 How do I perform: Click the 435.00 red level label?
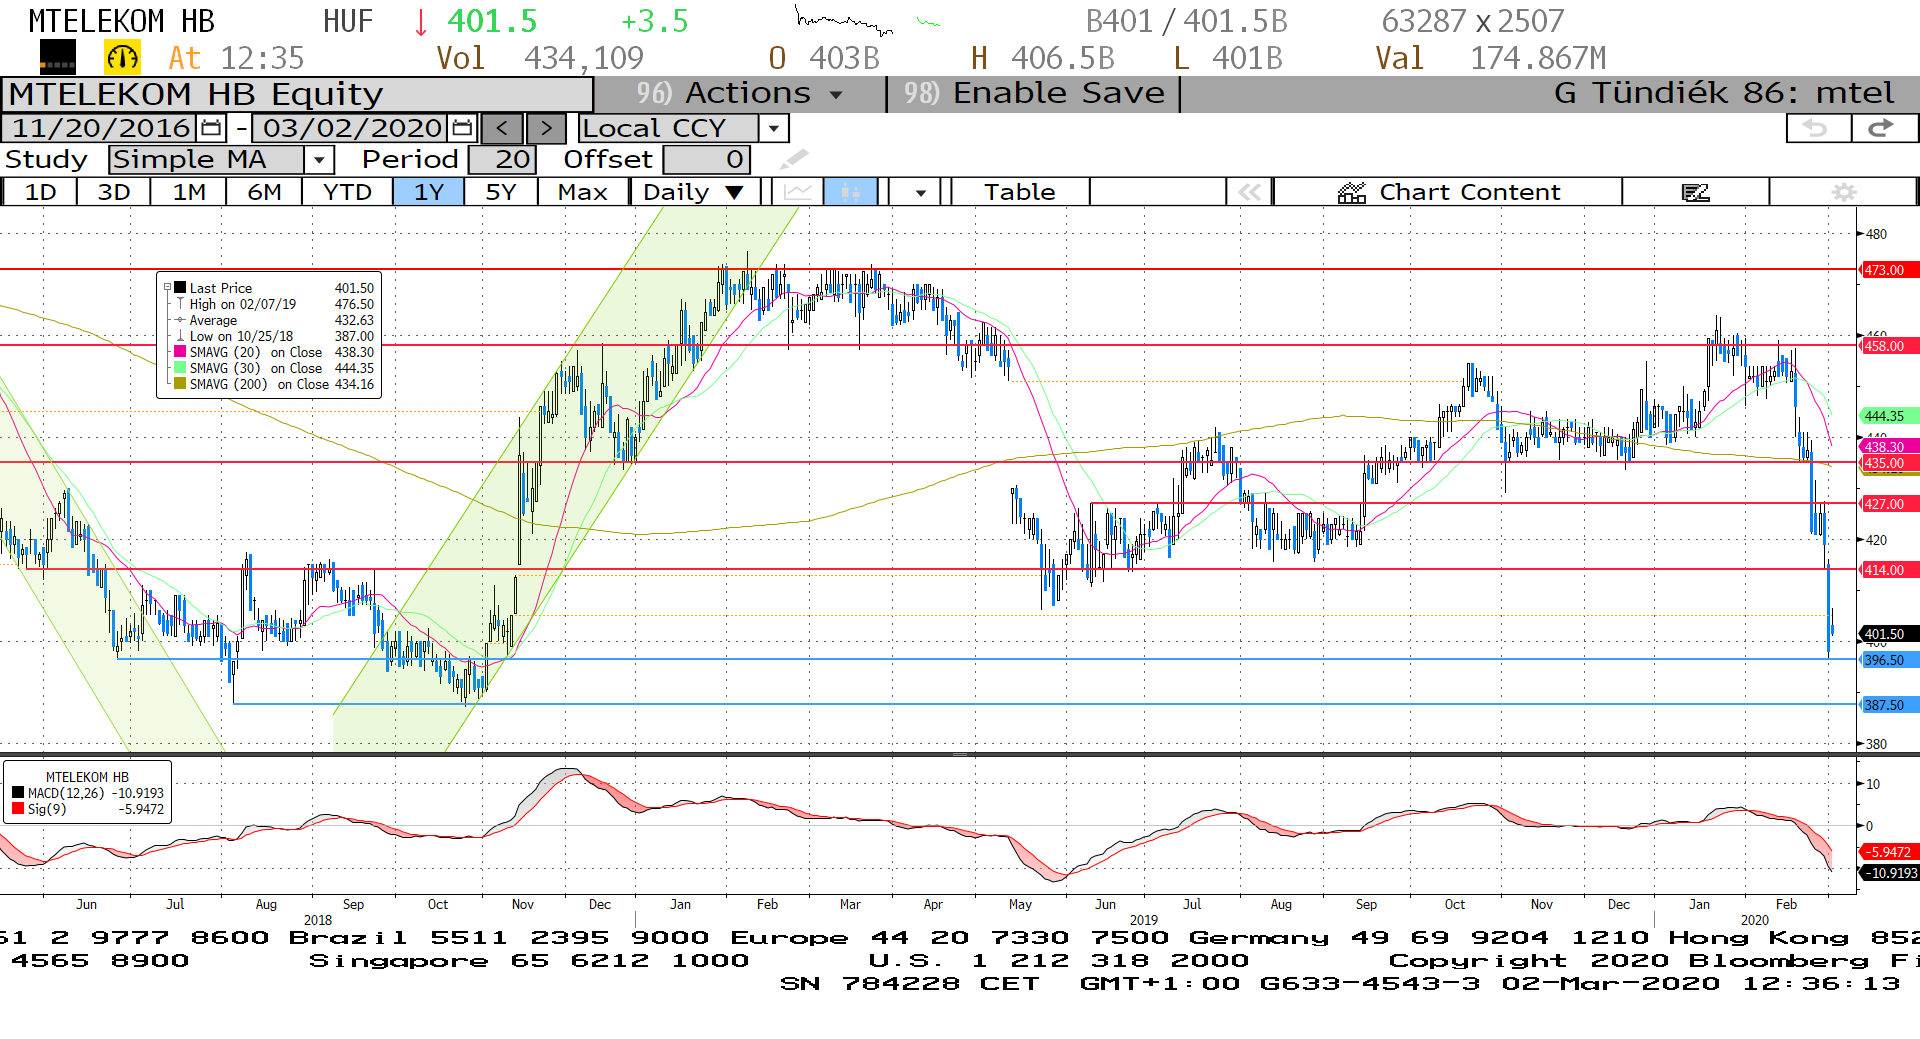pyautogui.click(x=1888, y=464)
